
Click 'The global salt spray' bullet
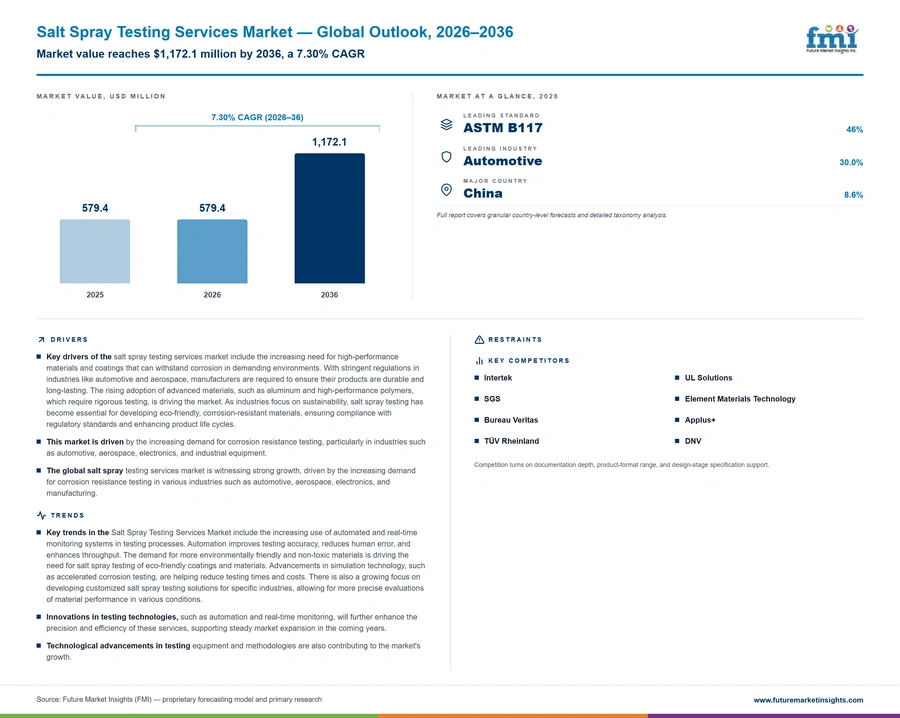pos(231,482)
